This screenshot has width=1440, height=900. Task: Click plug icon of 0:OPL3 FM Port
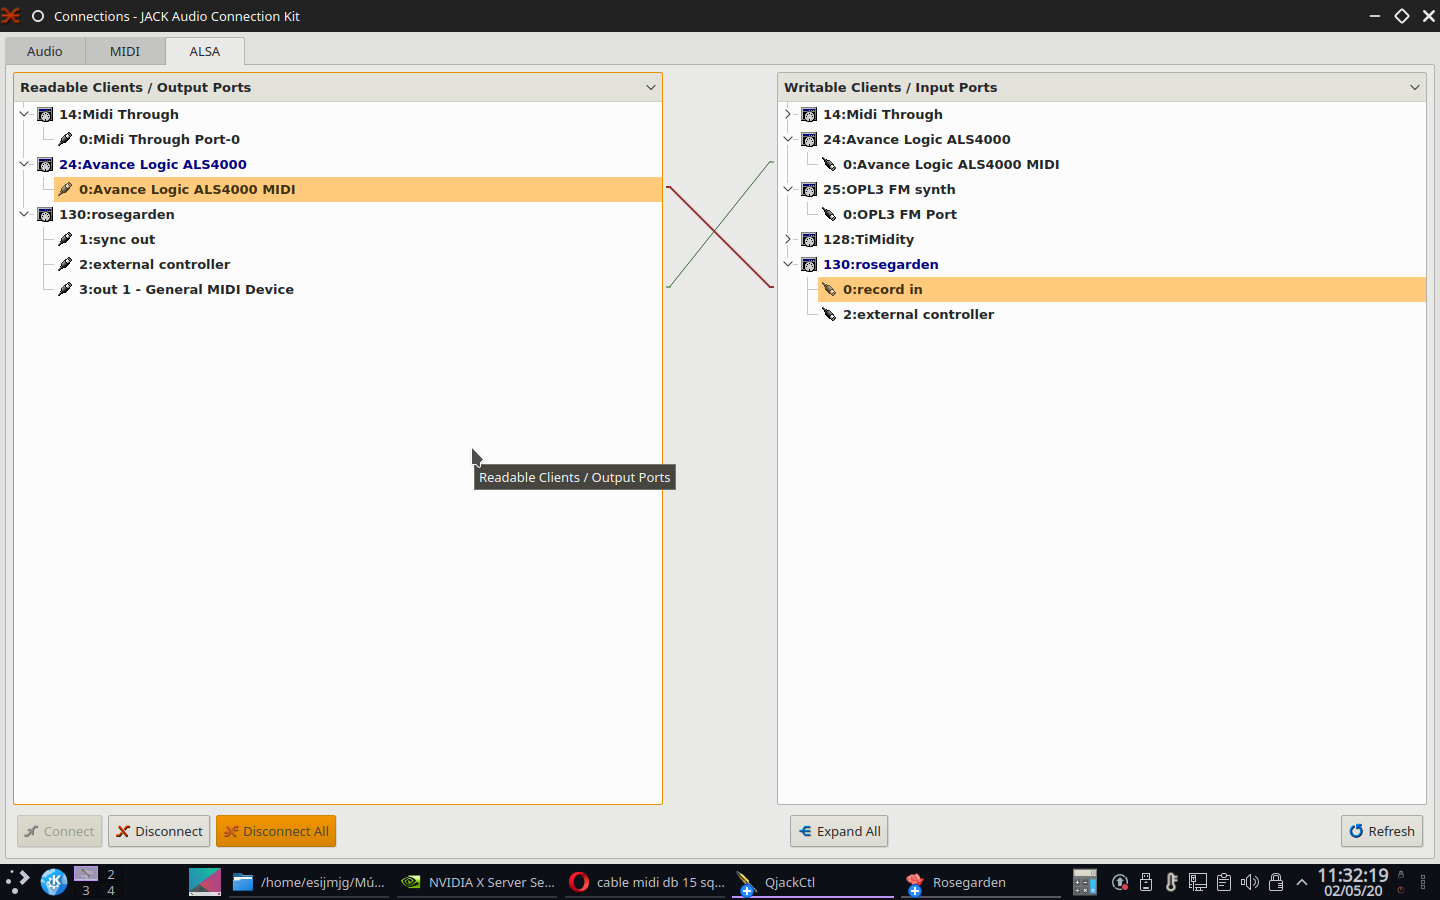tap(829, 214)
